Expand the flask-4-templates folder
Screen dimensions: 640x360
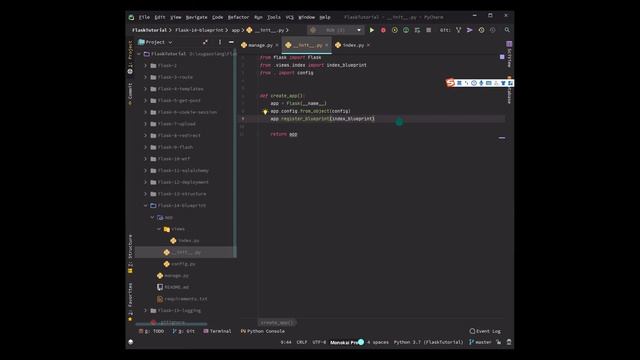146,89
